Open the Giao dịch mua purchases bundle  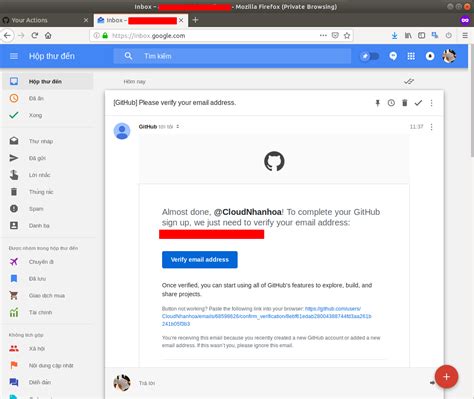point(48,296)
